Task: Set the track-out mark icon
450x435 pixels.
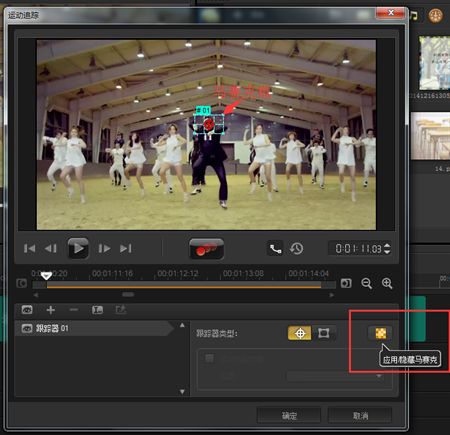Action: click(346, 283)
